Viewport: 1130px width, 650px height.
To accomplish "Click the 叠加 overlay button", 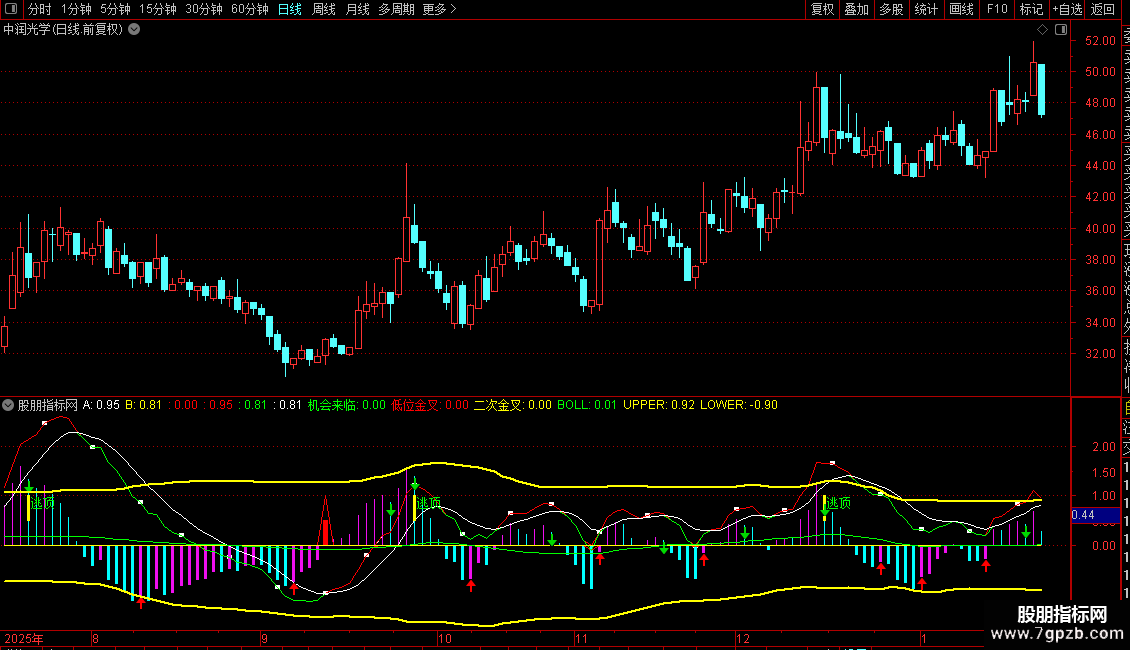I will click(857, 9).
